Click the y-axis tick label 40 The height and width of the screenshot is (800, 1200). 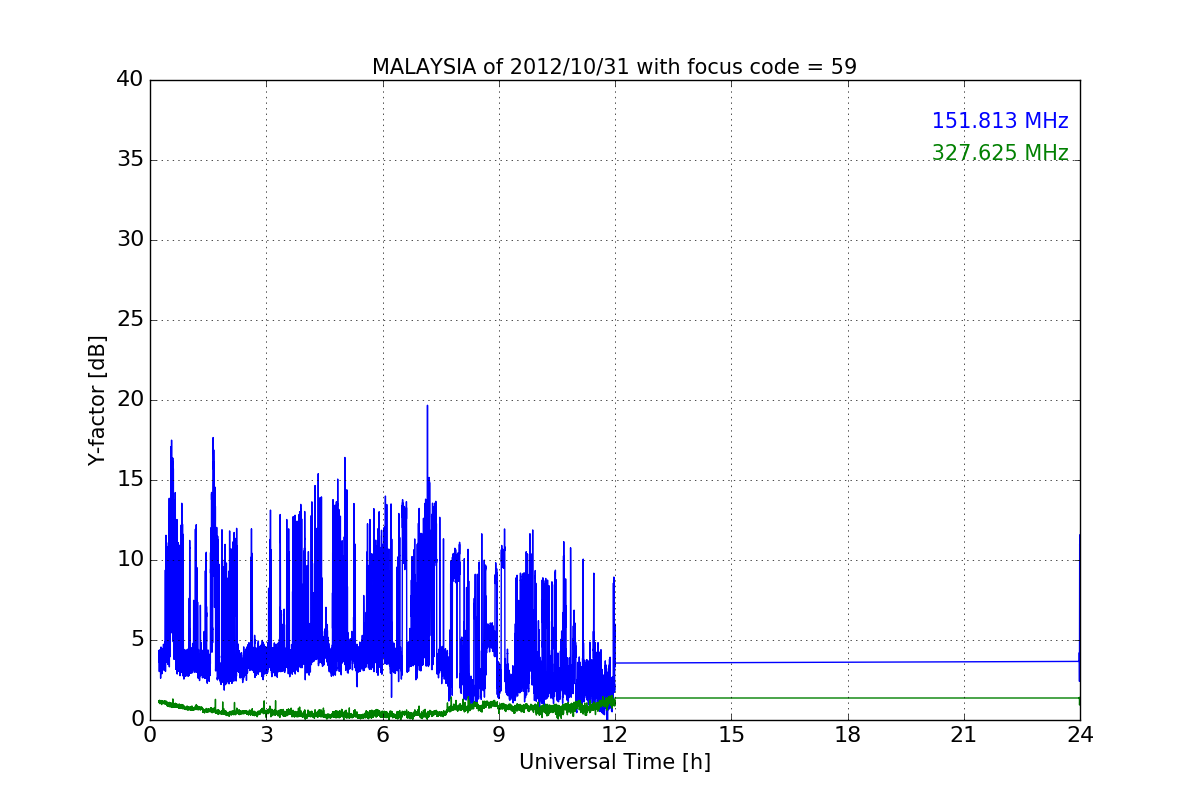(128, 80)
